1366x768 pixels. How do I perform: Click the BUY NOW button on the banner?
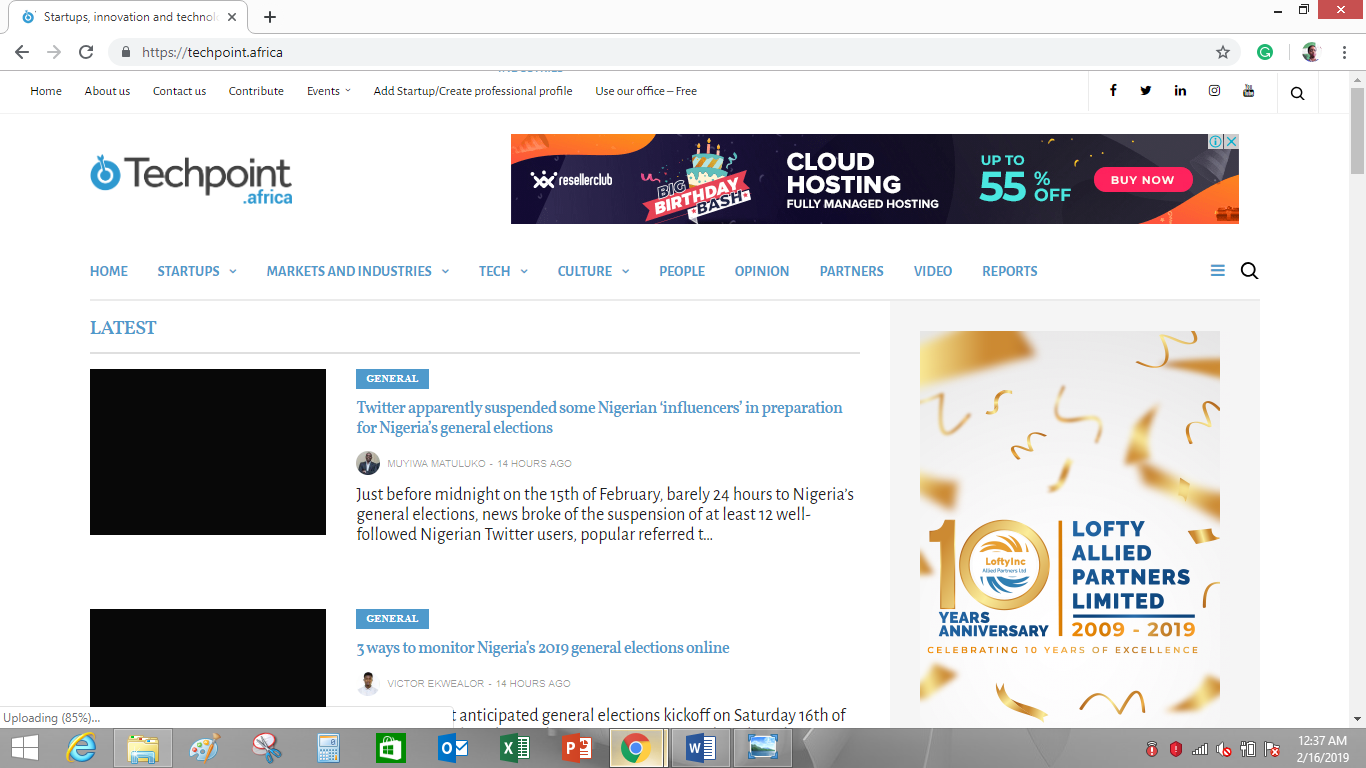point(1142,180)
